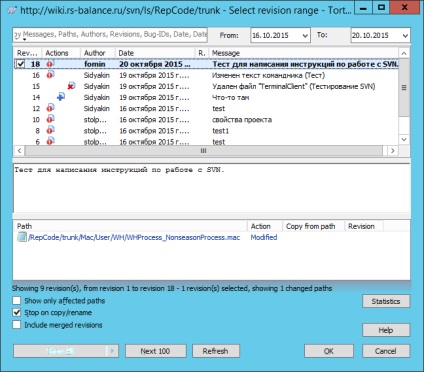Sort by the Message column header
The width and height of the screenshot is (424, 372).
[303, 53]
